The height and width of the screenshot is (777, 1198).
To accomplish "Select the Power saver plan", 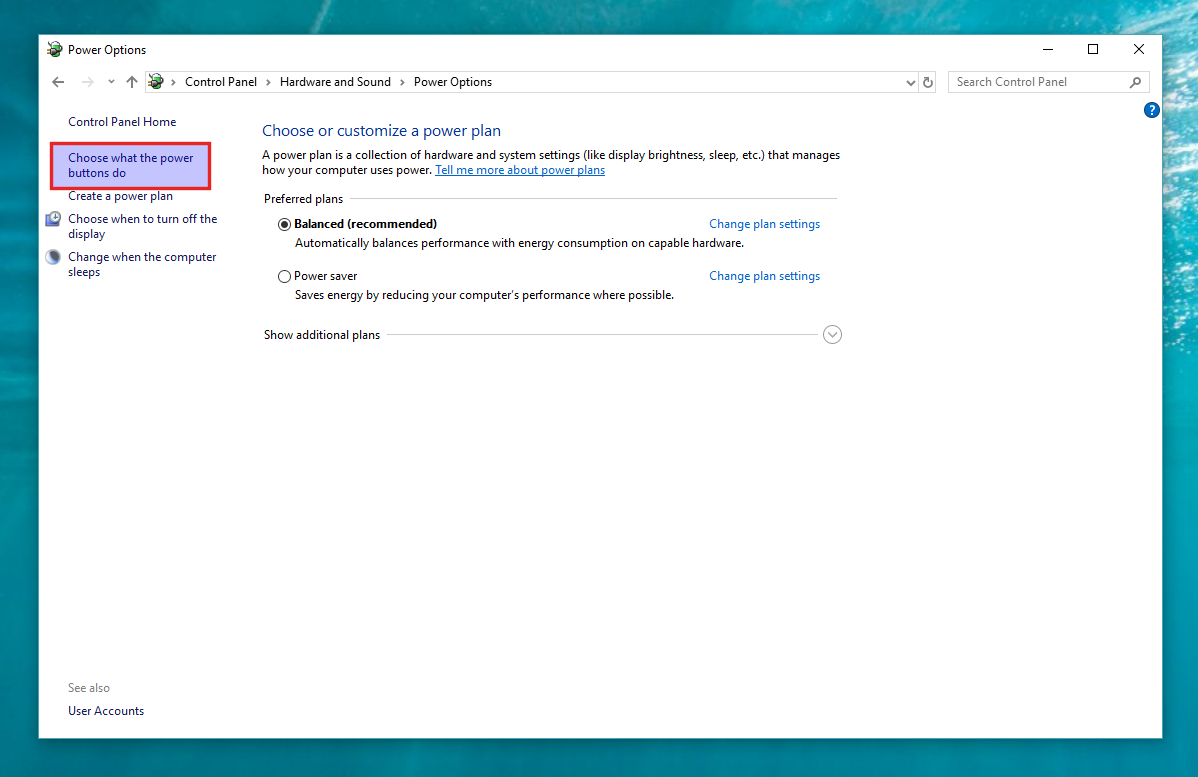I will 284,277.
